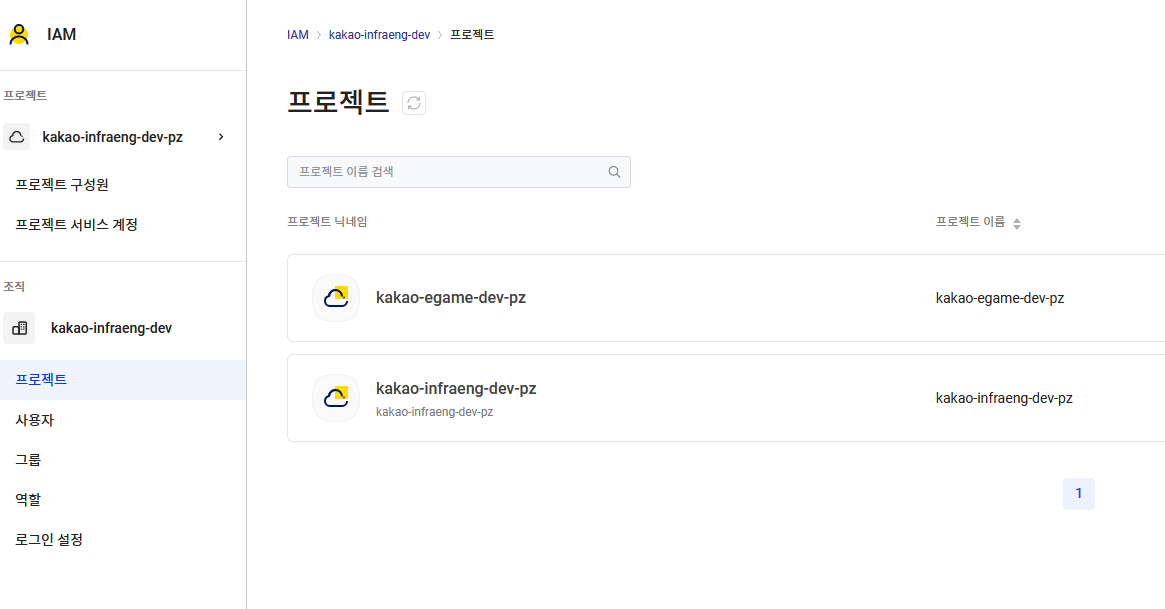The width and height of the screenshot is (1165, 609).
Task: Sort by 프로젝트 이름 using the sort arrows
Action: (x=1017, y=224)
